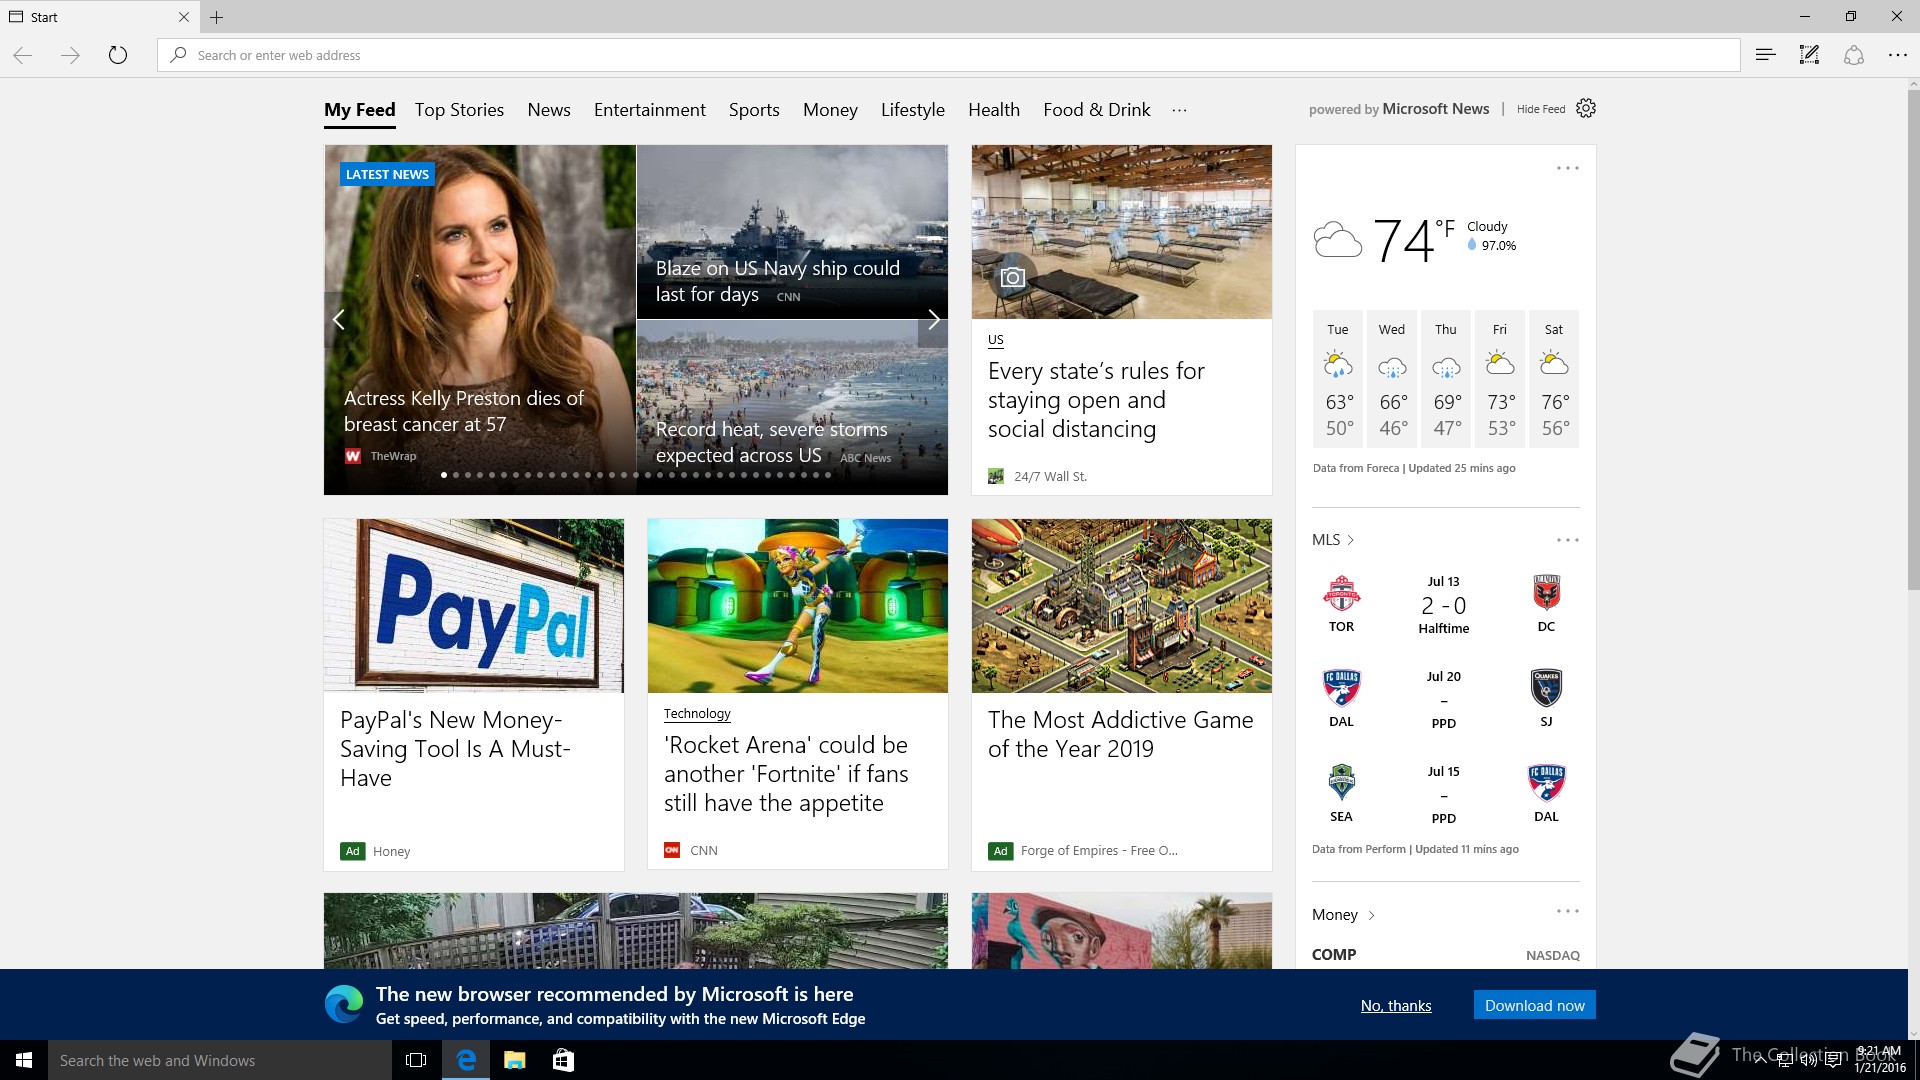
Task: Expand the MLS section chevron
Action: coord(1350,540)
